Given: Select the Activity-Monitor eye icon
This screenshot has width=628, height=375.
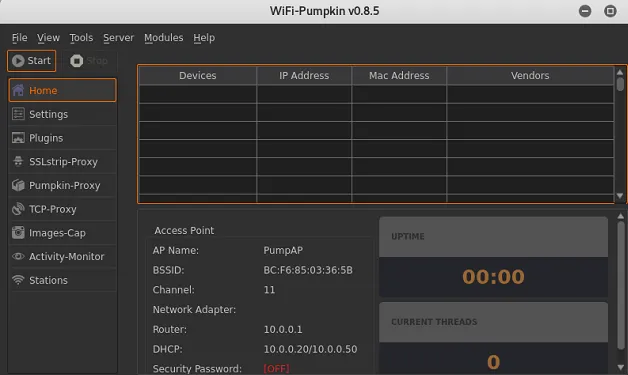Looking at the screenshot, I should pos(18,256).
